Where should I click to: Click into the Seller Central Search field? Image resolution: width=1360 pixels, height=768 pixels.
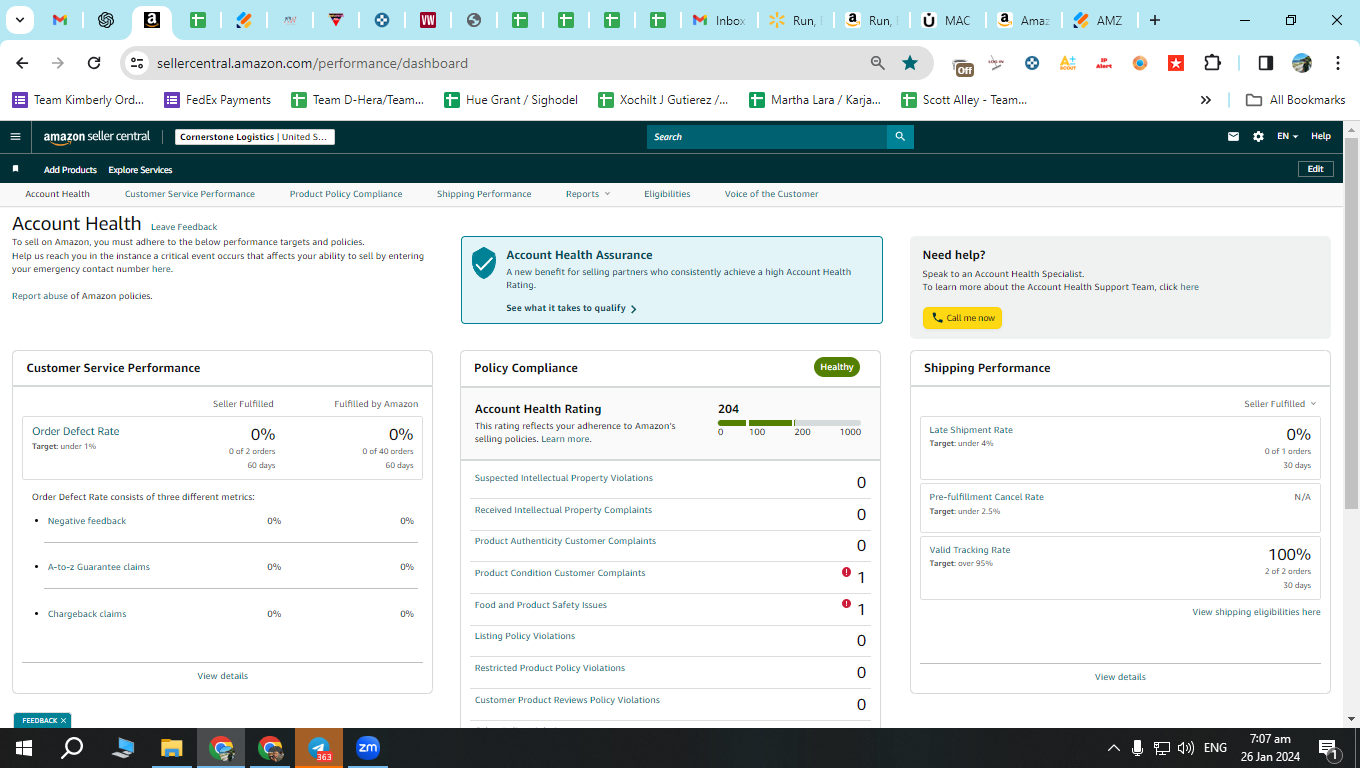click(767, 137)
